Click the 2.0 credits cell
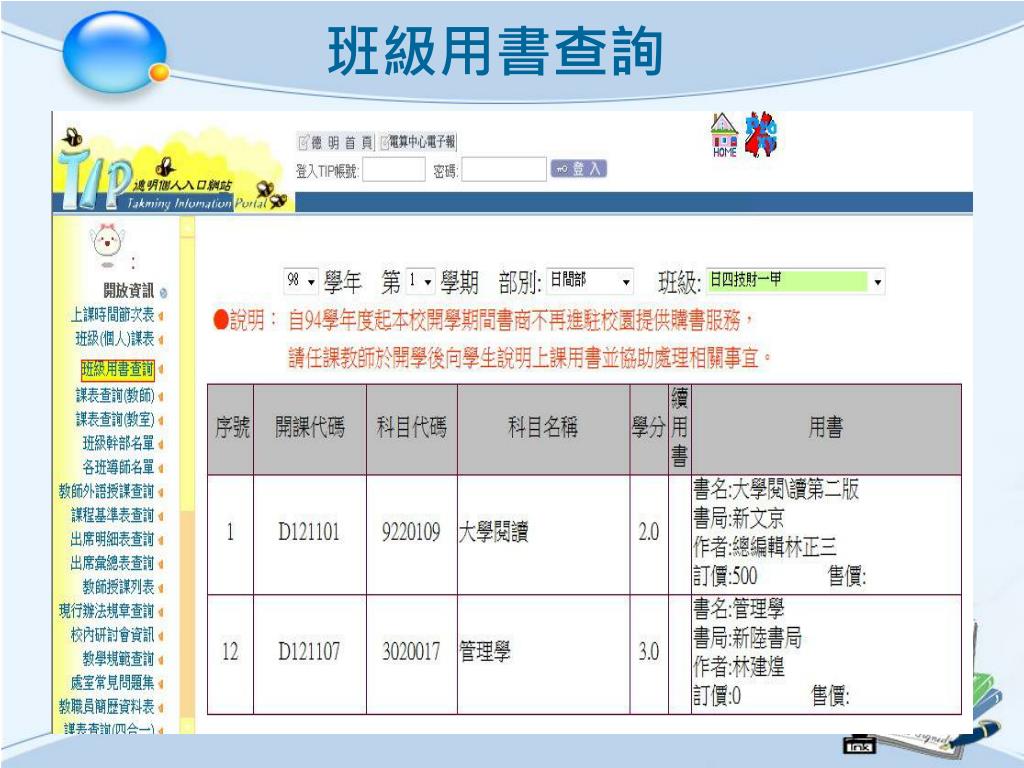1024x768 pixels. [648, 533]
